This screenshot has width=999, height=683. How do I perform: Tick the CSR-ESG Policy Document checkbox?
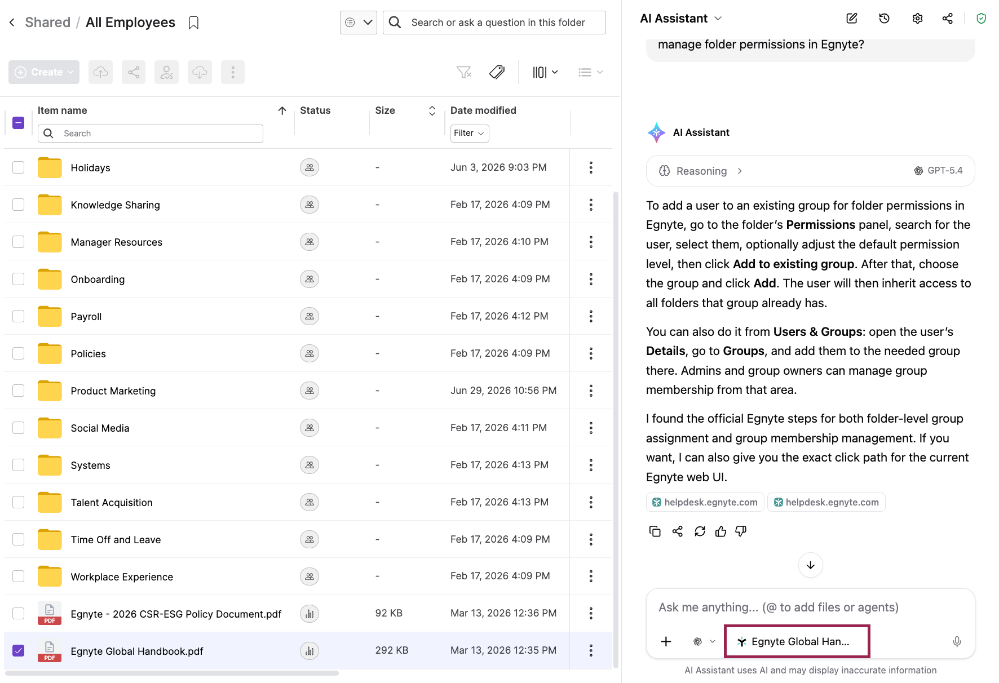(x=18, y=614)
